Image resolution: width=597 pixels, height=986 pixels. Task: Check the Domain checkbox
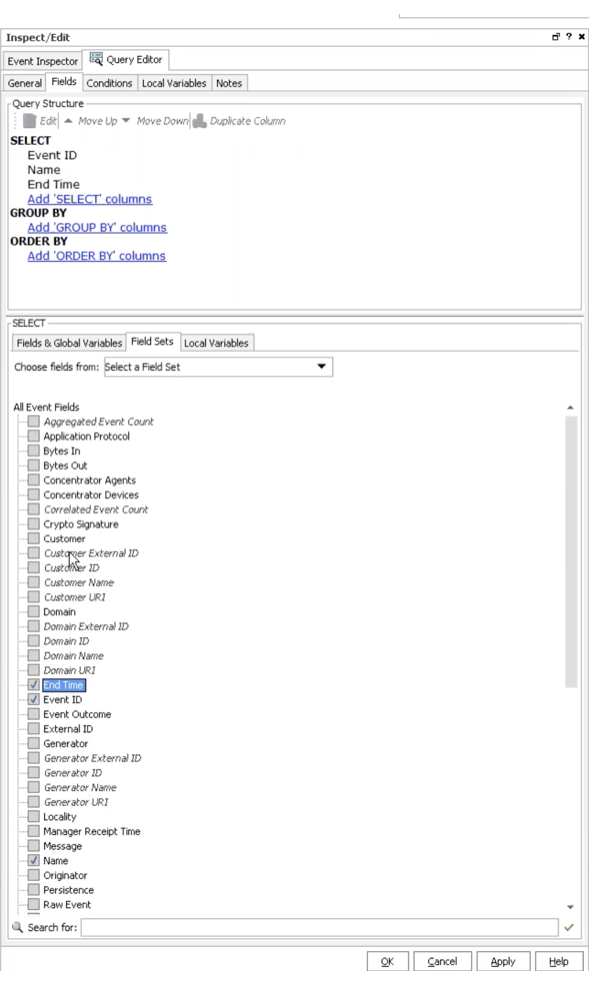point(34,611)
